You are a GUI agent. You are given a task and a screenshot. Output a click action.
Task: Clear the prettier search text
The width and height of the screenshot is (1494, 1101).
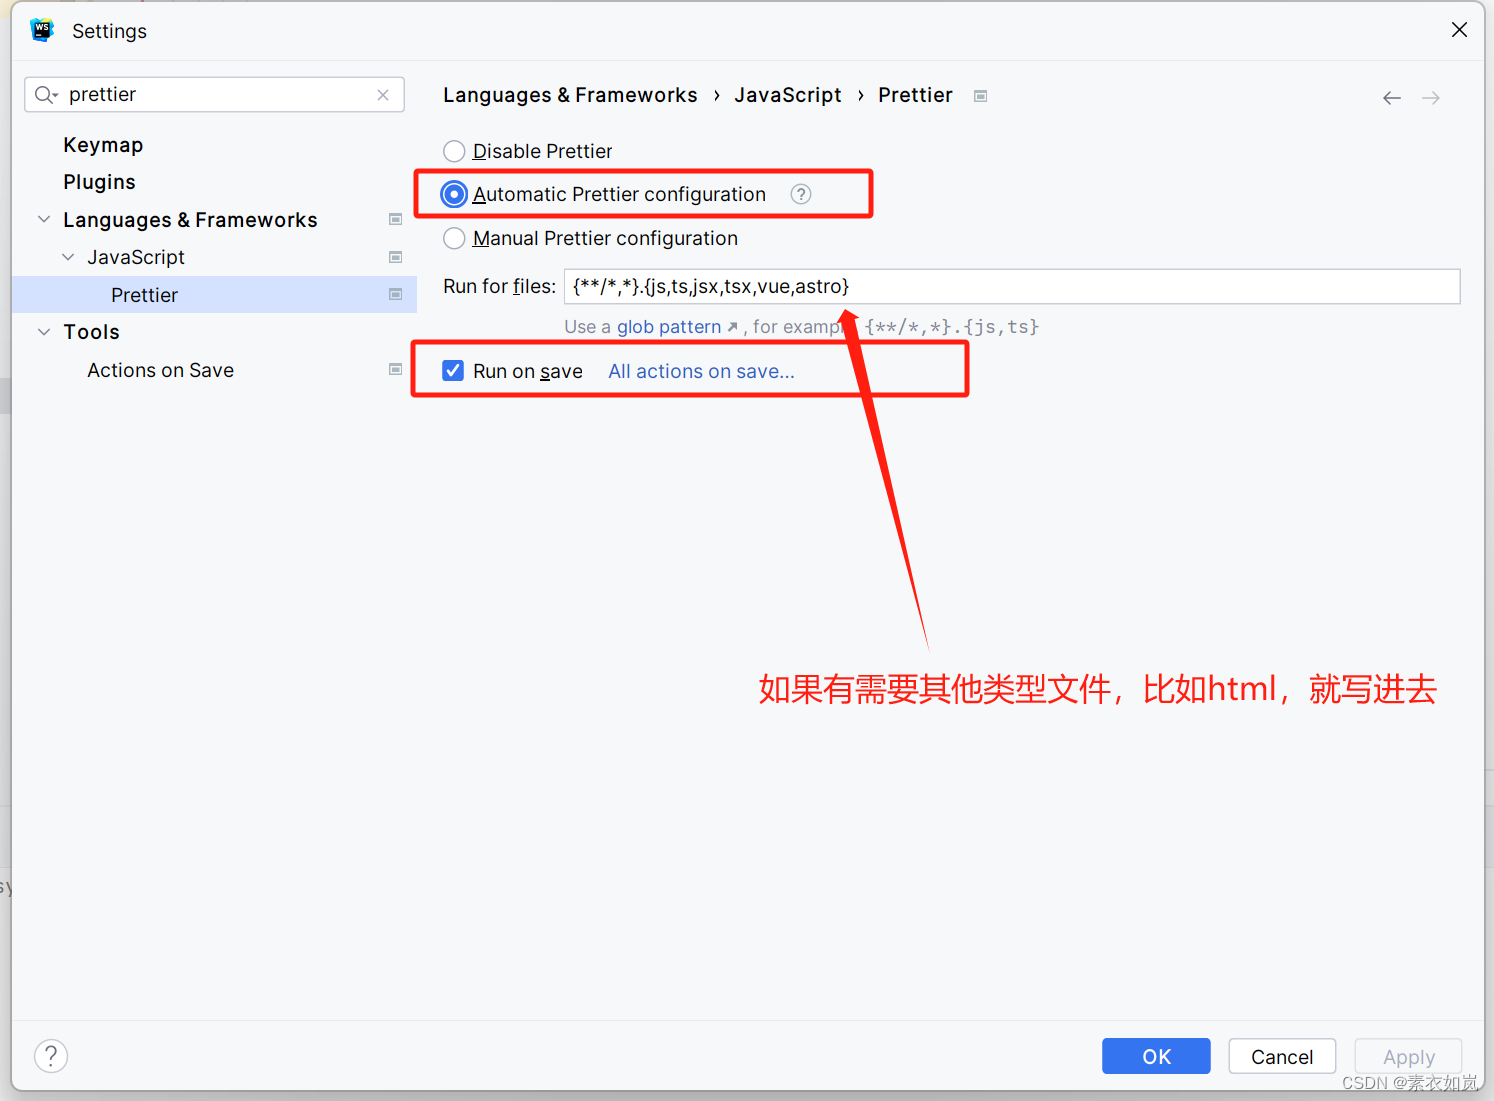(x=383, y=95)
